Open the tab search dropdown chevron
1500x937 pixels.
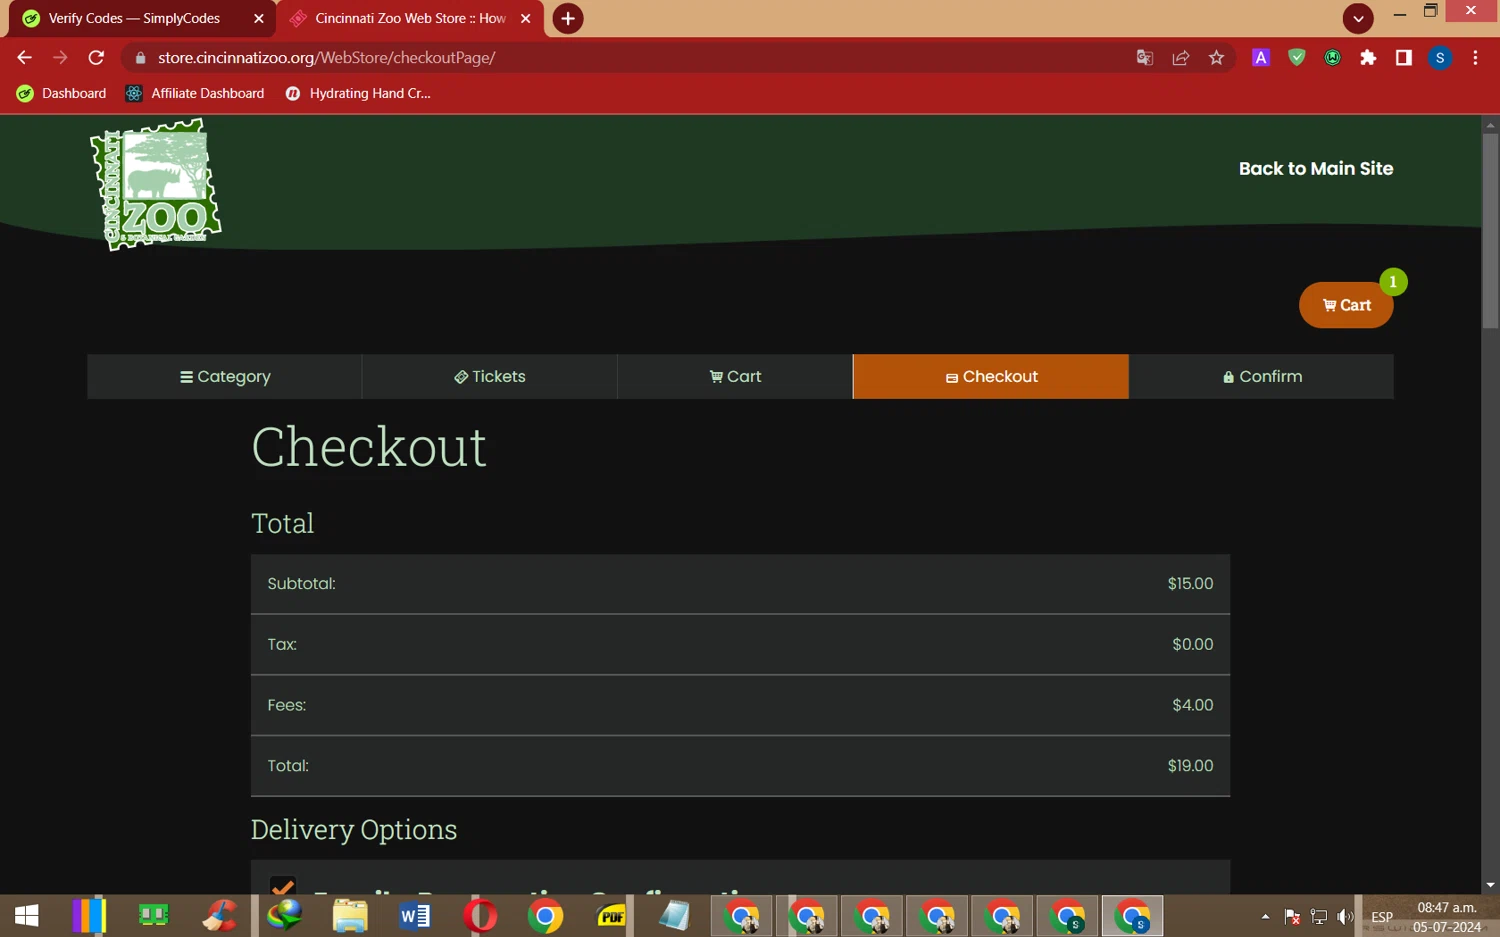(x=1358, y=18)
